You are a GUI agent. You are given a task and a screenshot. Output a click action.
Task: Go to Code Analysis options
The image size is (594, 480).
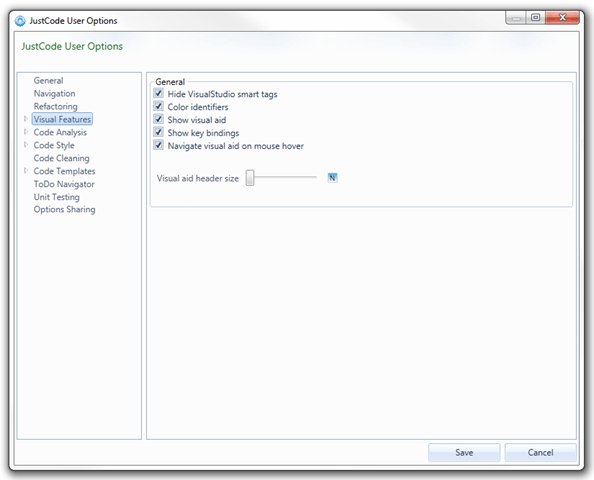click(60, 133)
